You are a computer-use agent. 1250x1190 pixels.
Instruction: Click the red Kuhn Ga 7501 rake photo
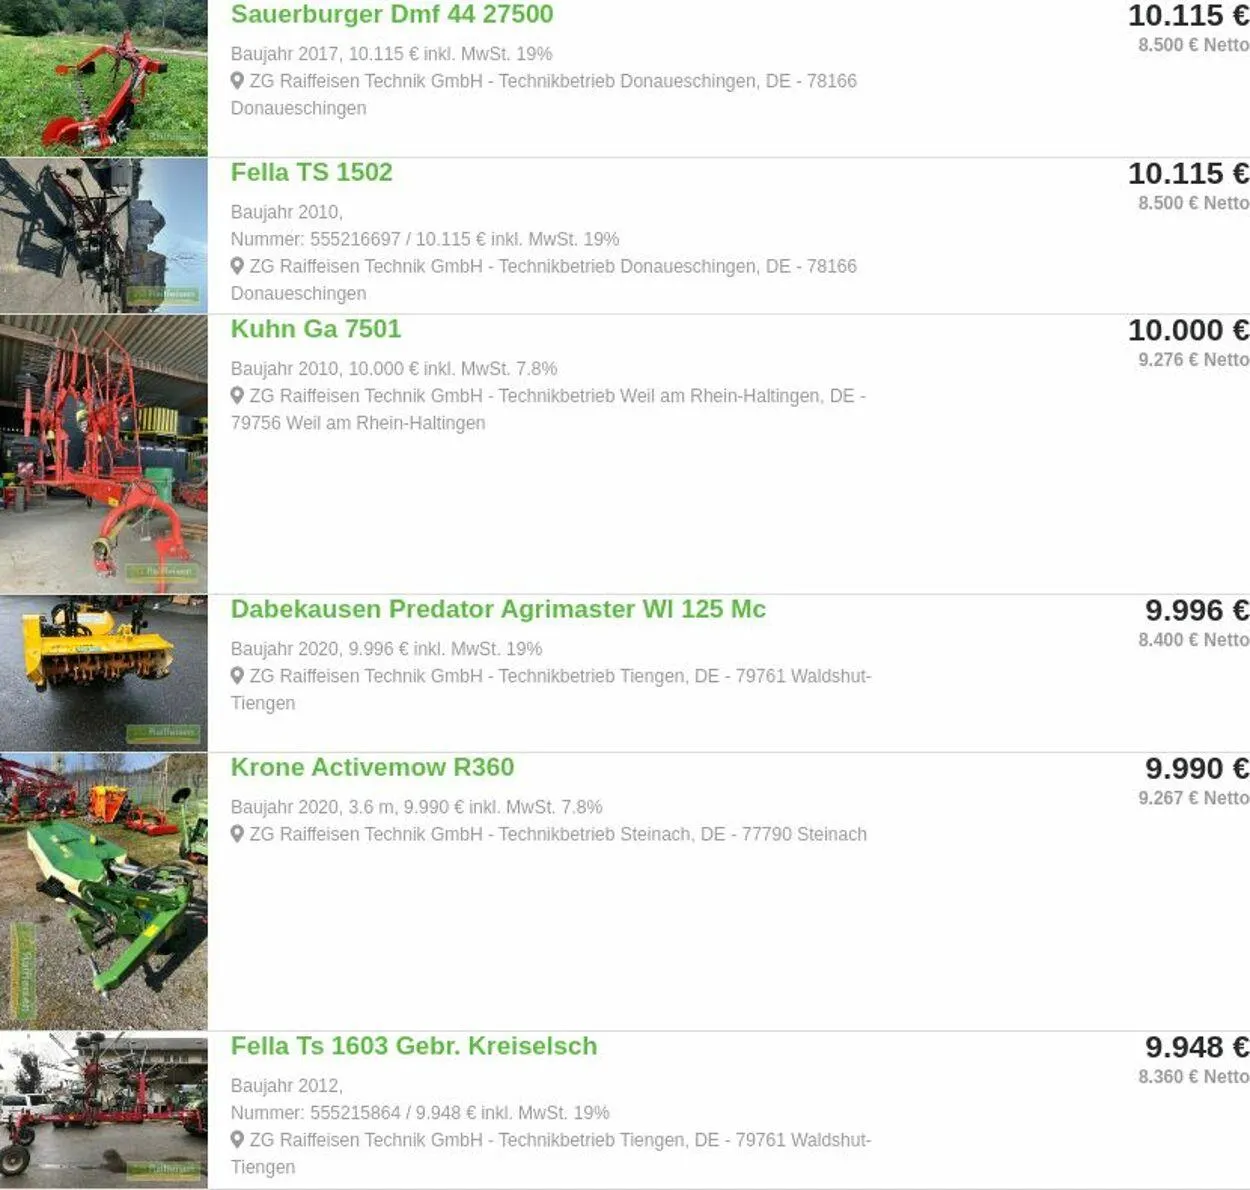[x=104, y=454]
